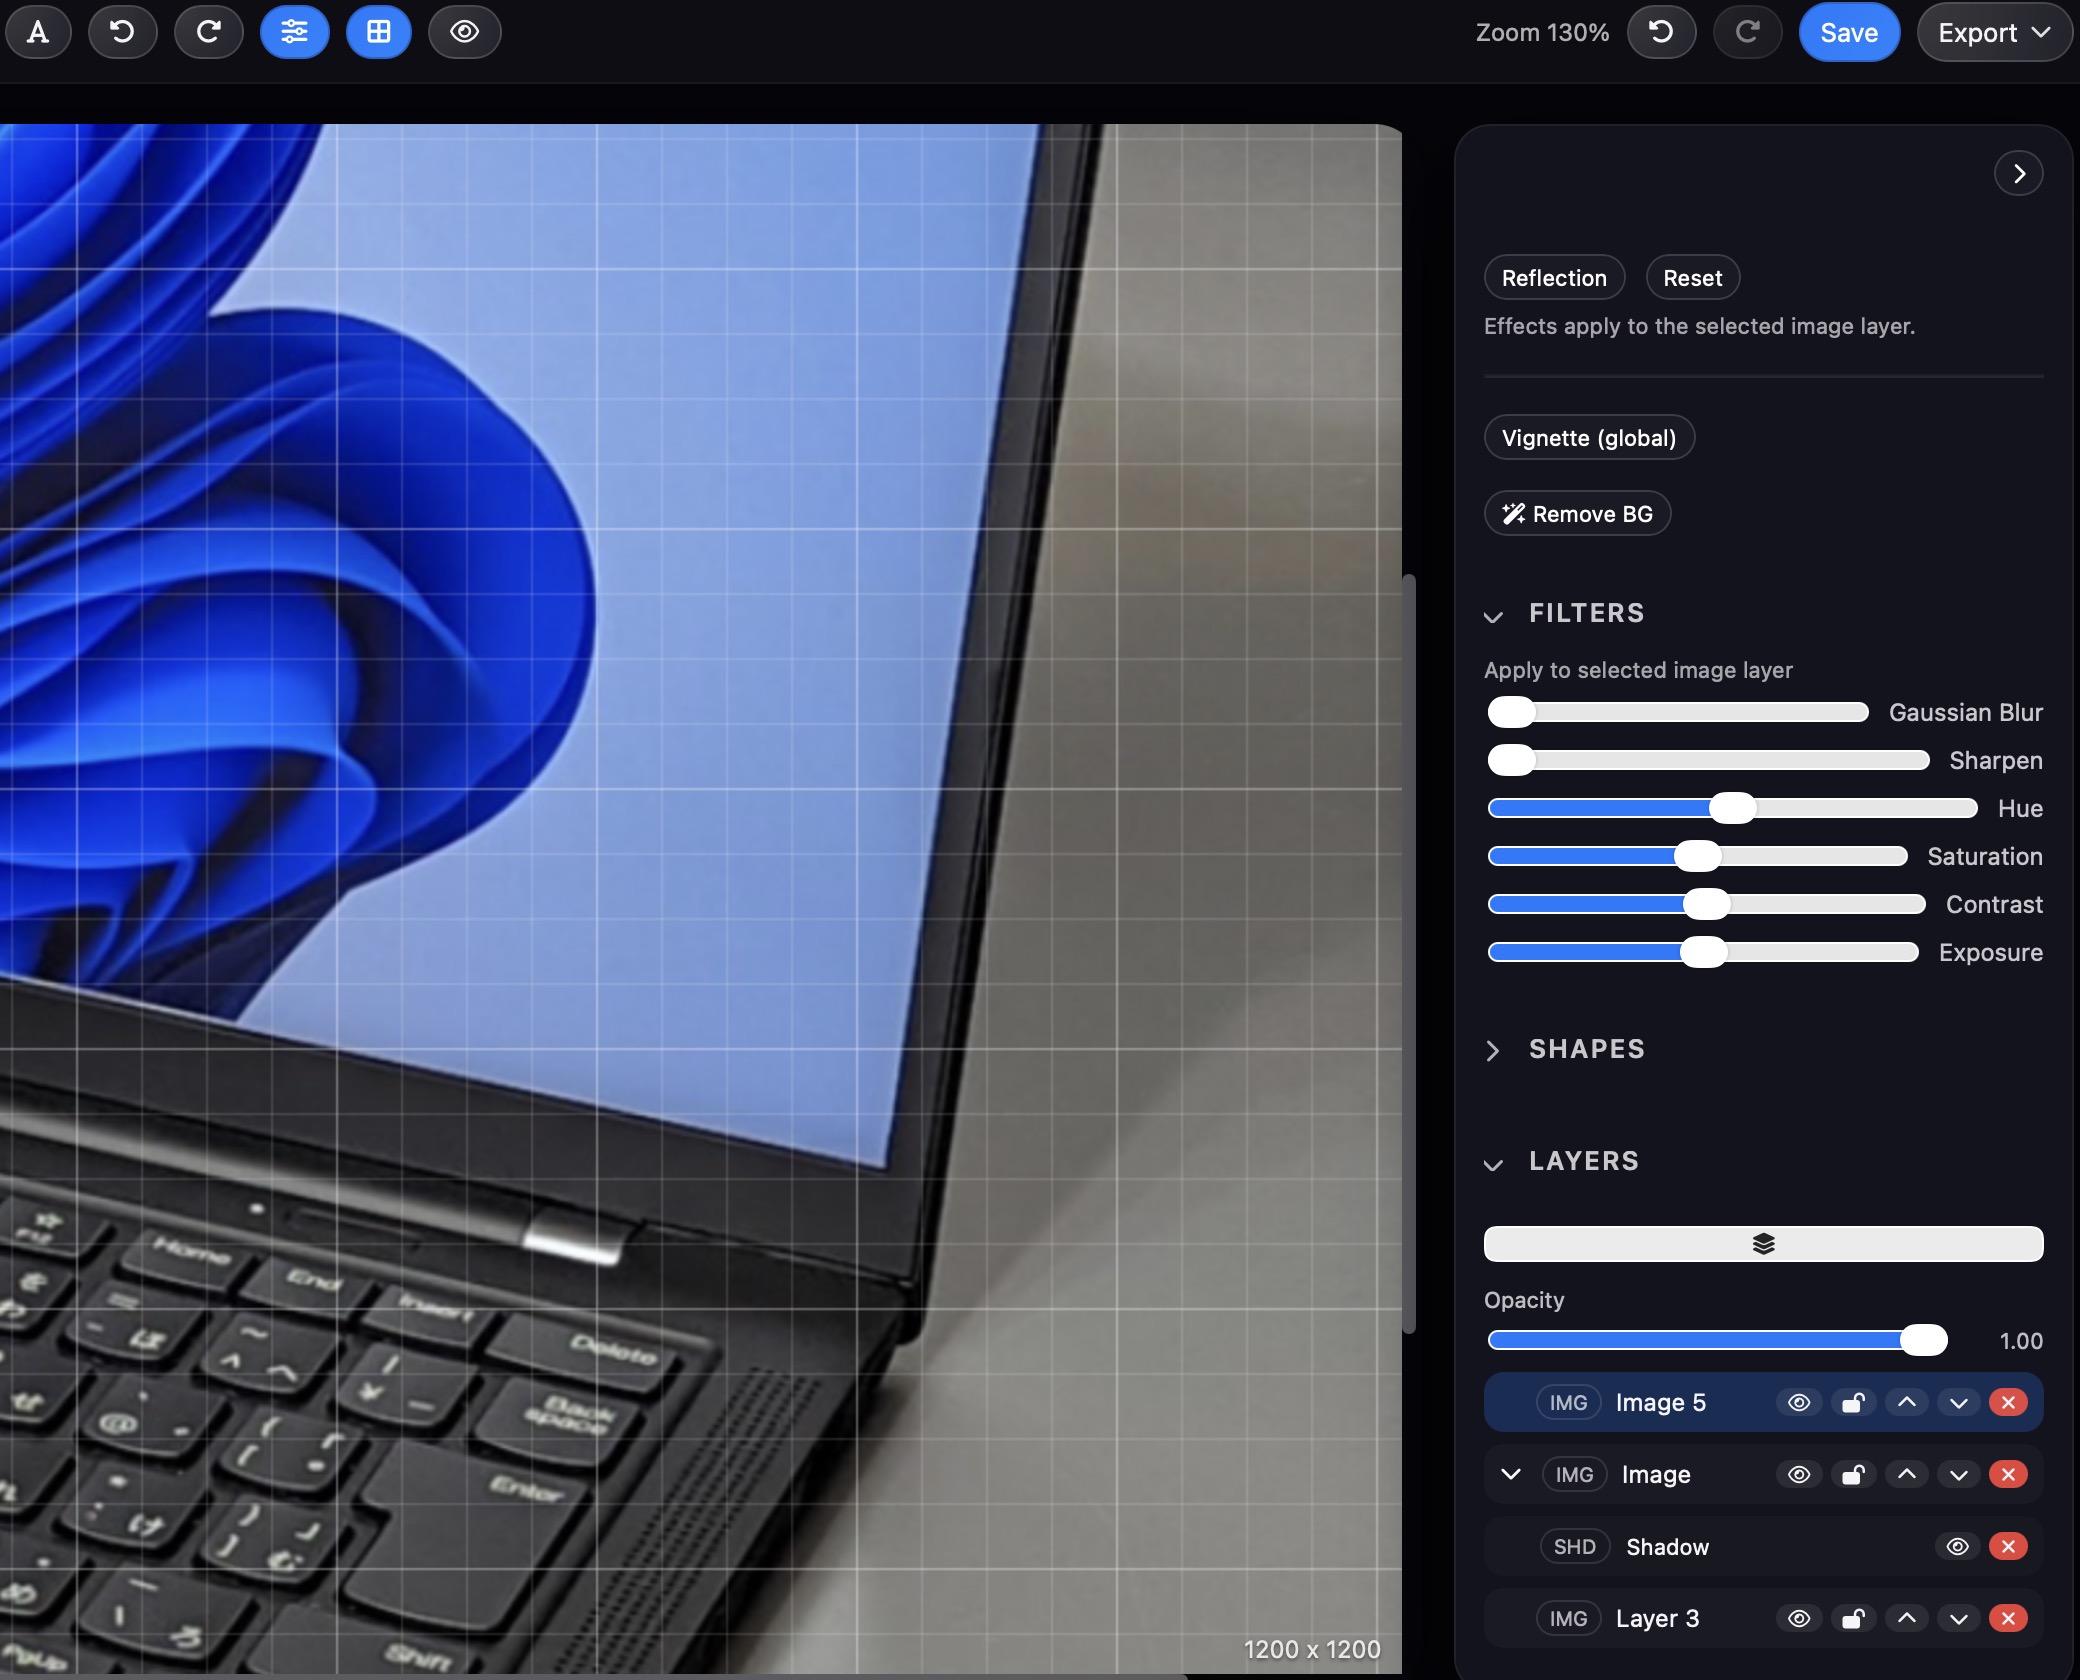2080x1680 pixels.
Task: Expand the SHAPES section
Action: [x=1493, y=1050]
